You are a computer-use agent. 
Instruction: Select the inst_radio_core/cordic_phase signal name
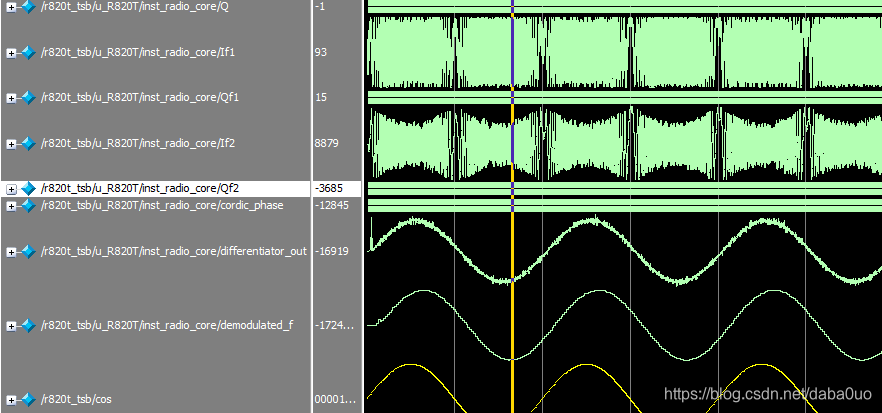tap(162, 206)
